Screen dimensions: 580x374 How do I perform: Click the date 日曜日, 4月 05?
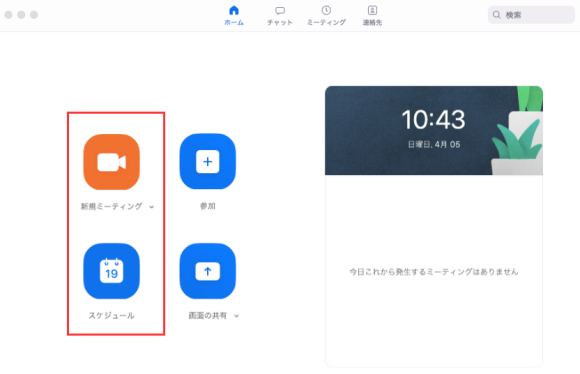(x=434, y=144)
